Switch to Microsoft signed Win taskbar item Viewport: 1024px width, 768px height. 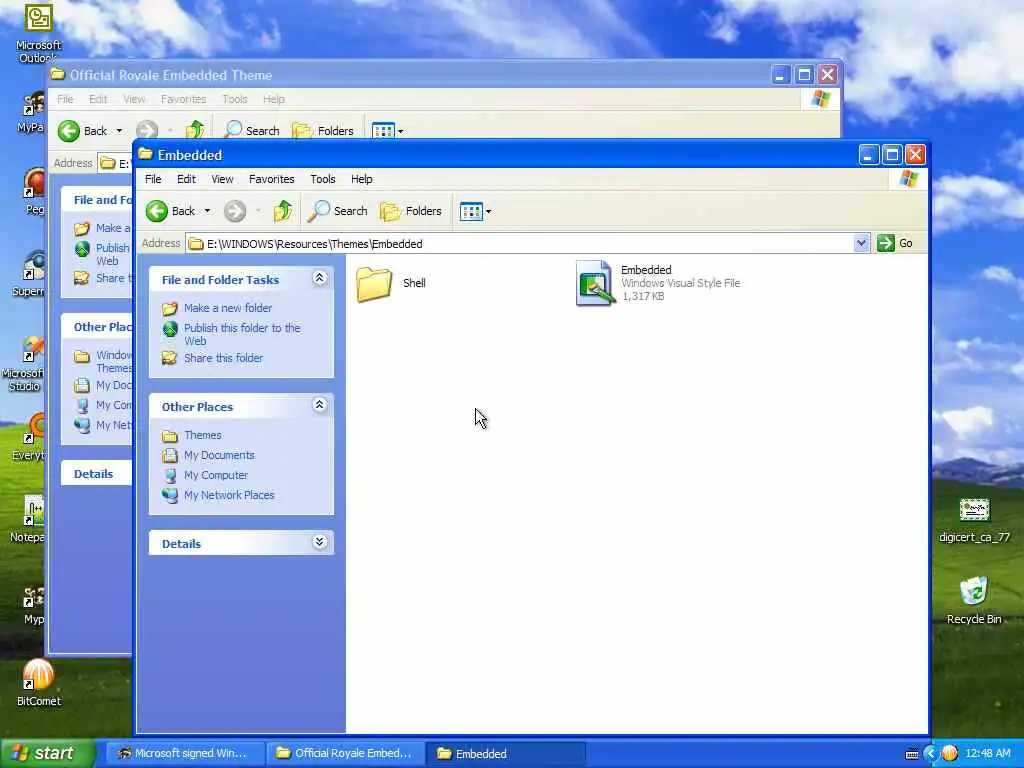(x=184, y=754)
